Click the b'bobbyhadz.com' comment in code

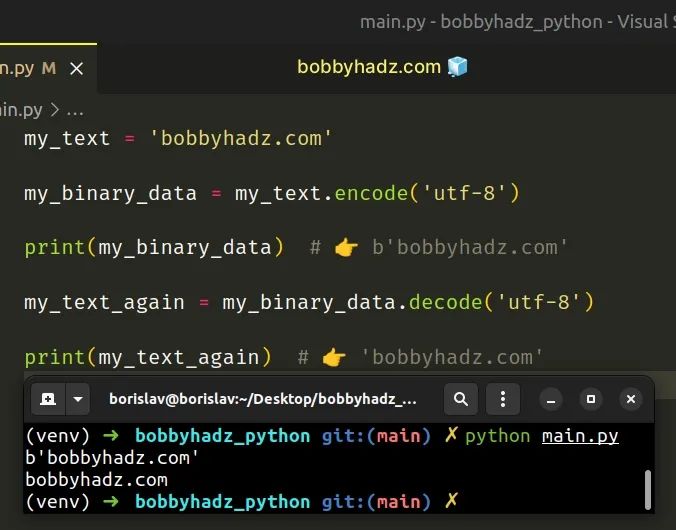470,248
